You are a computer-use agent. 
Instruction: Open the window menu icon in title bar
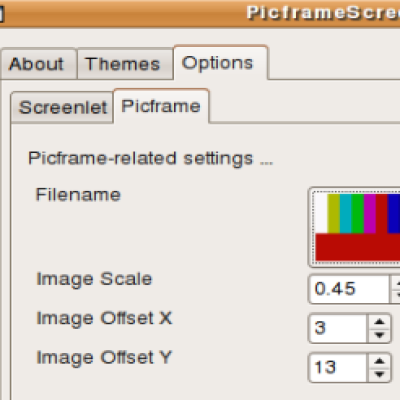[x=2, y=14]
